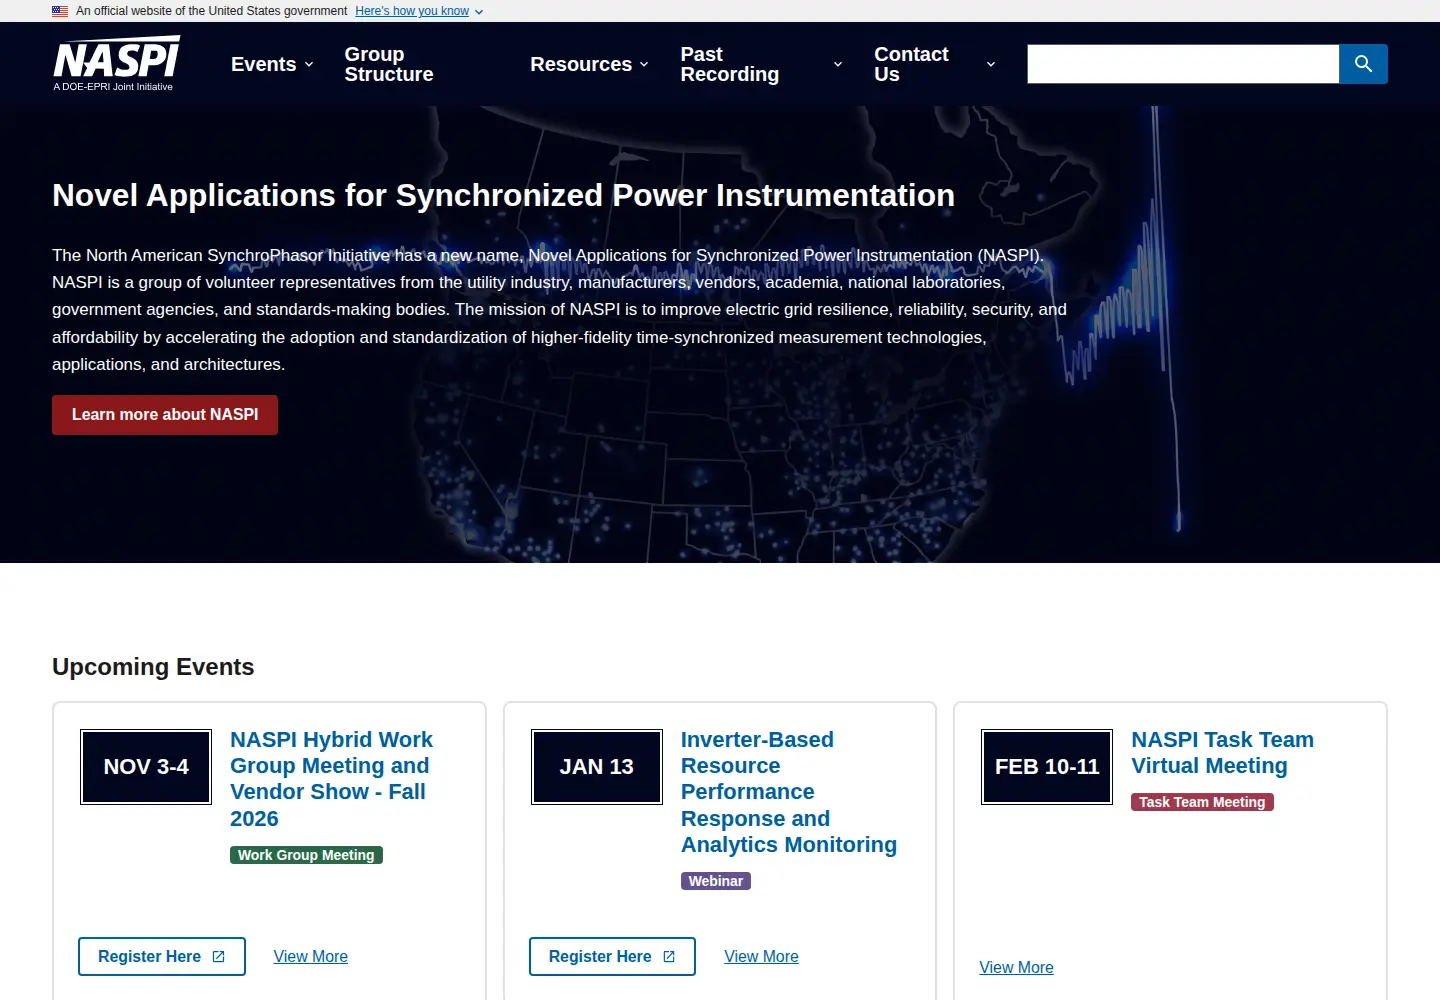The image size is (1440, 1000).
Task: Click the green Work Group Meeting tag
Action: (306, 855)
